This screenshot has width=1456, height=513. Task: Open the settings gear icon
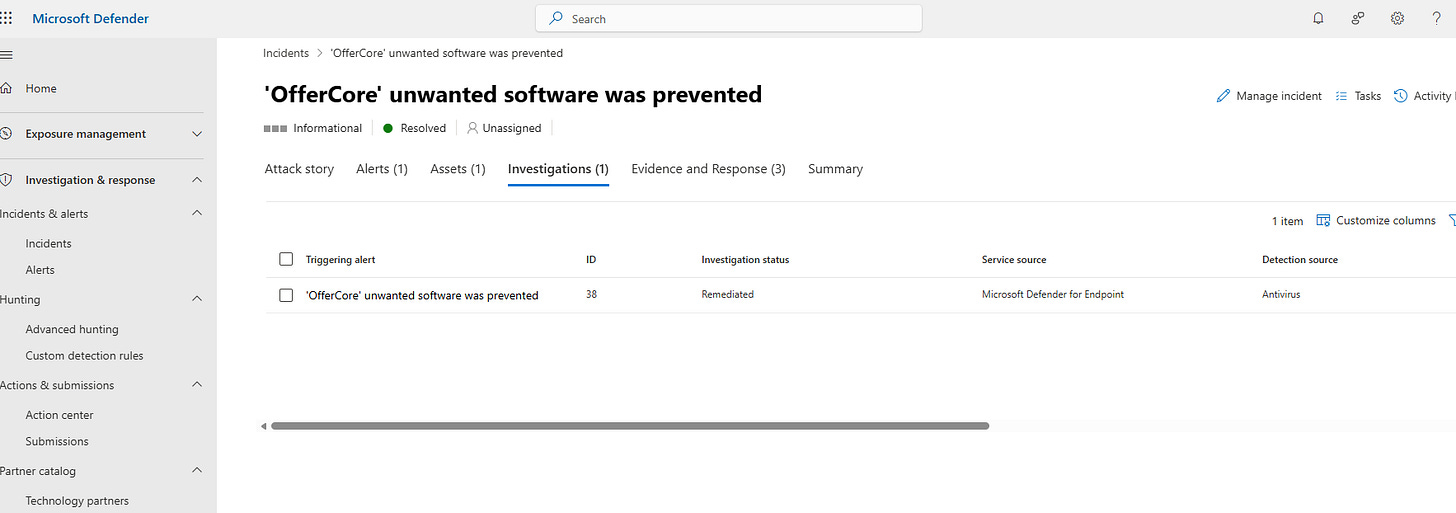point(1398,18)
